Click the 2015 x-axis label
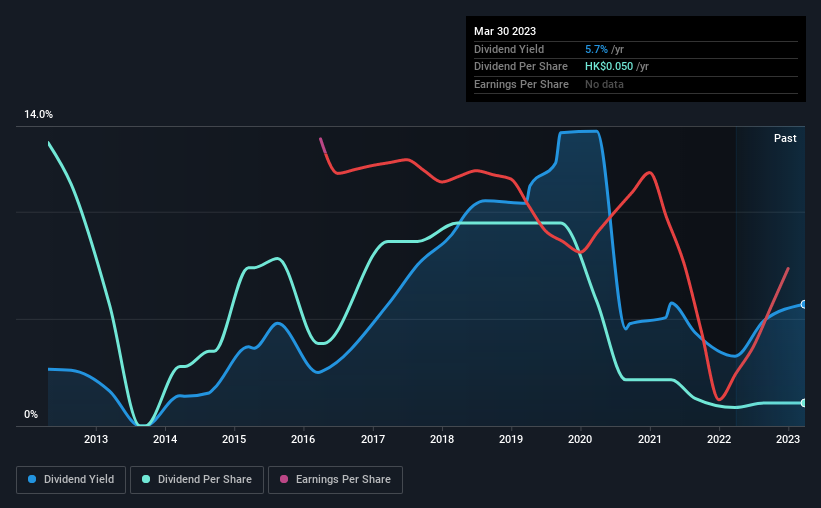The width and height of the screenshot is (821, 508). pyautogui.click(x=234, y=439)
